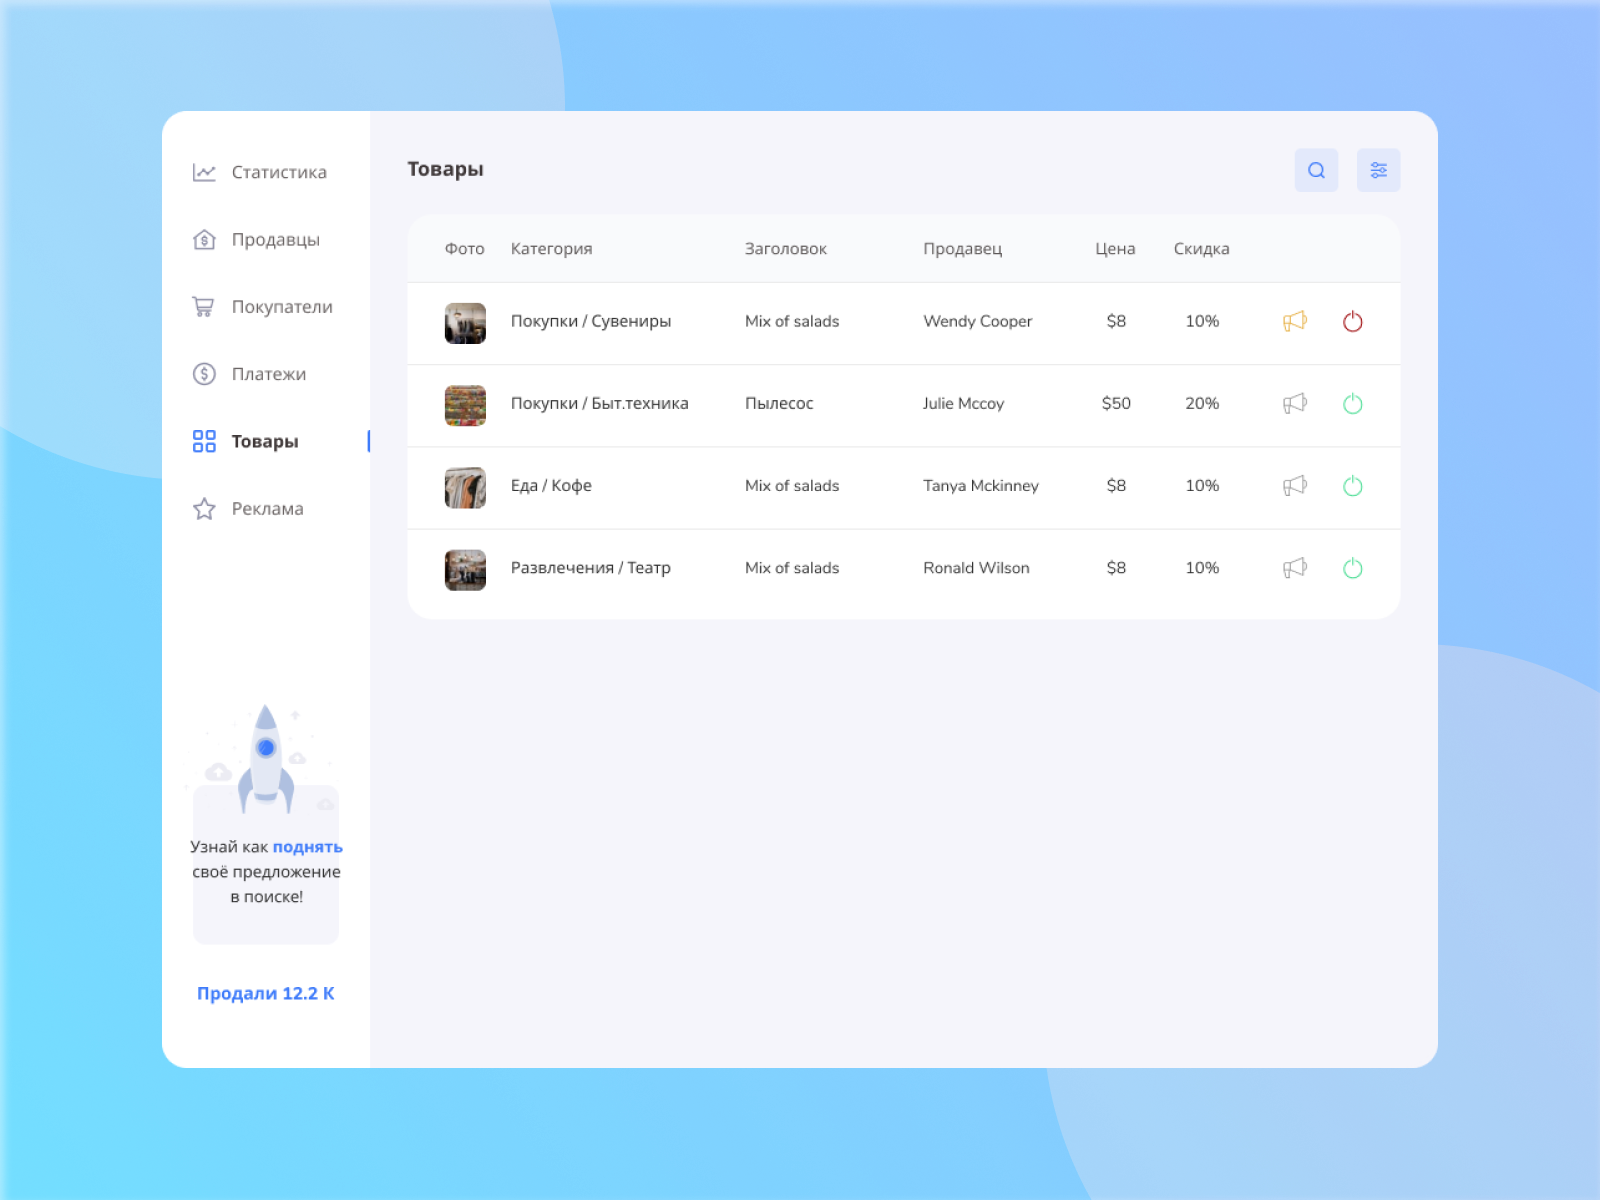Open the Покупки / Сувениры product thumbnail
Viewport: 1600px width, 1200px height.
pos(465,323)
